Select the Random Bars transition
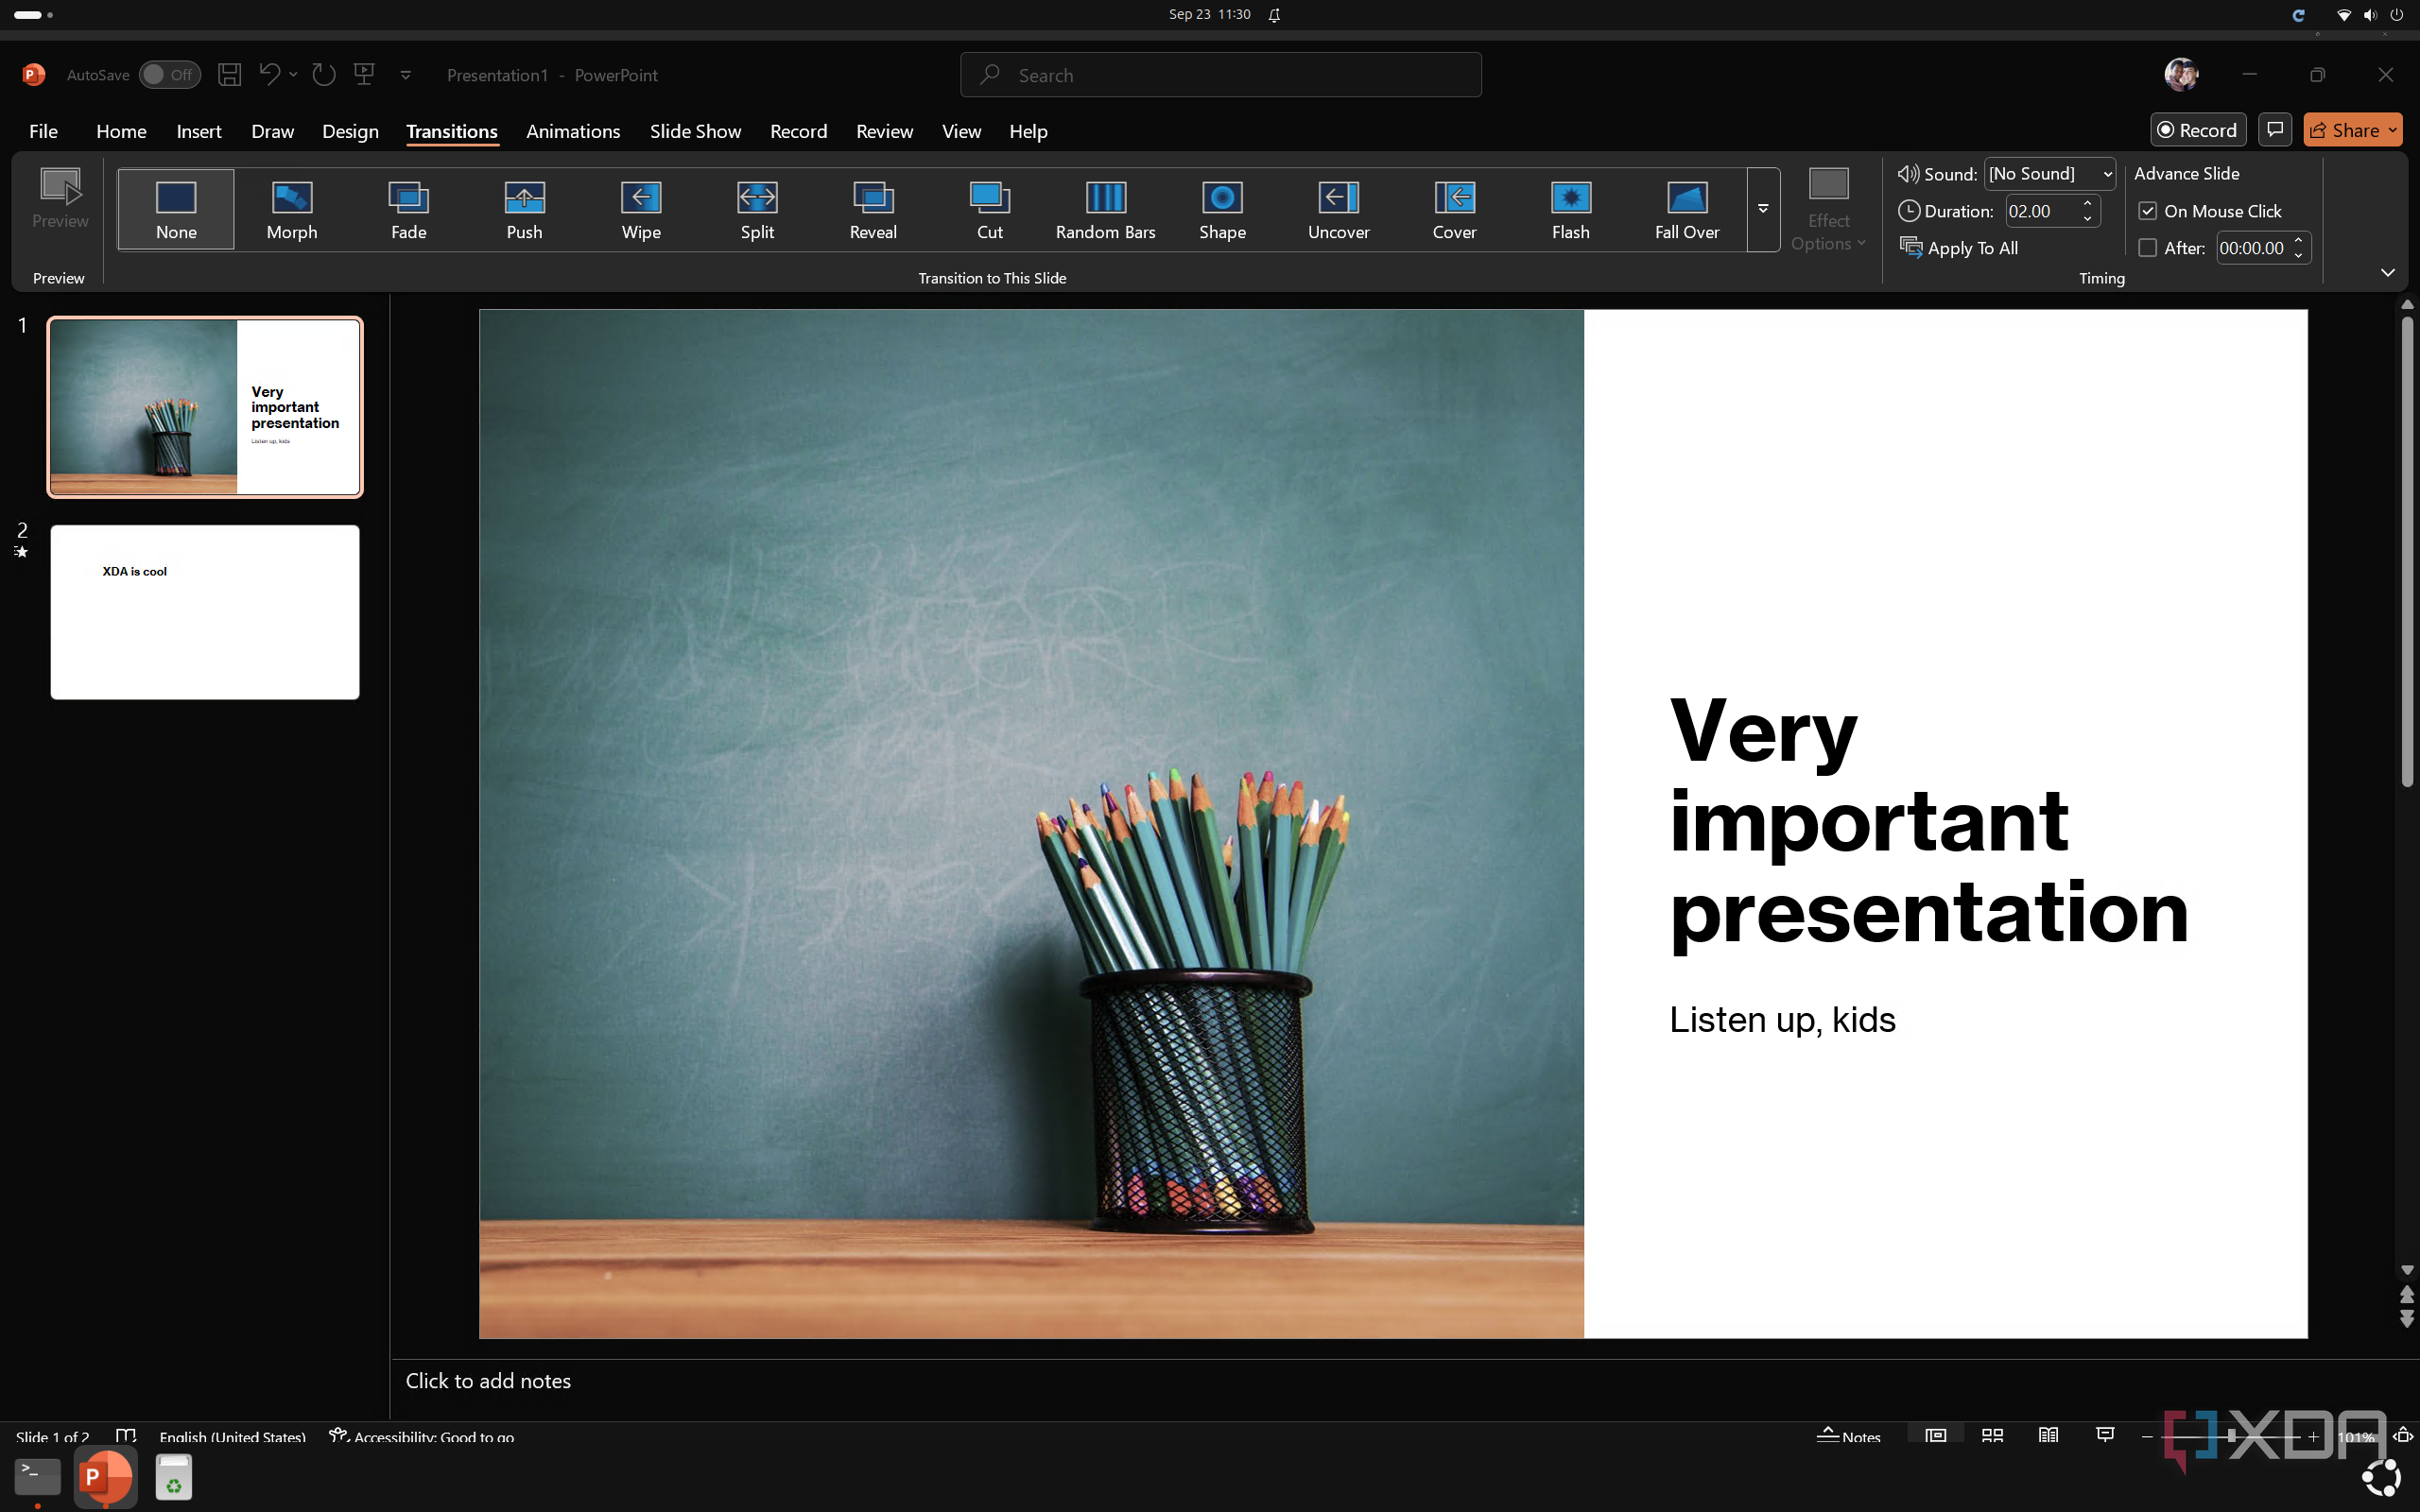 click(x=1105, y=209)
